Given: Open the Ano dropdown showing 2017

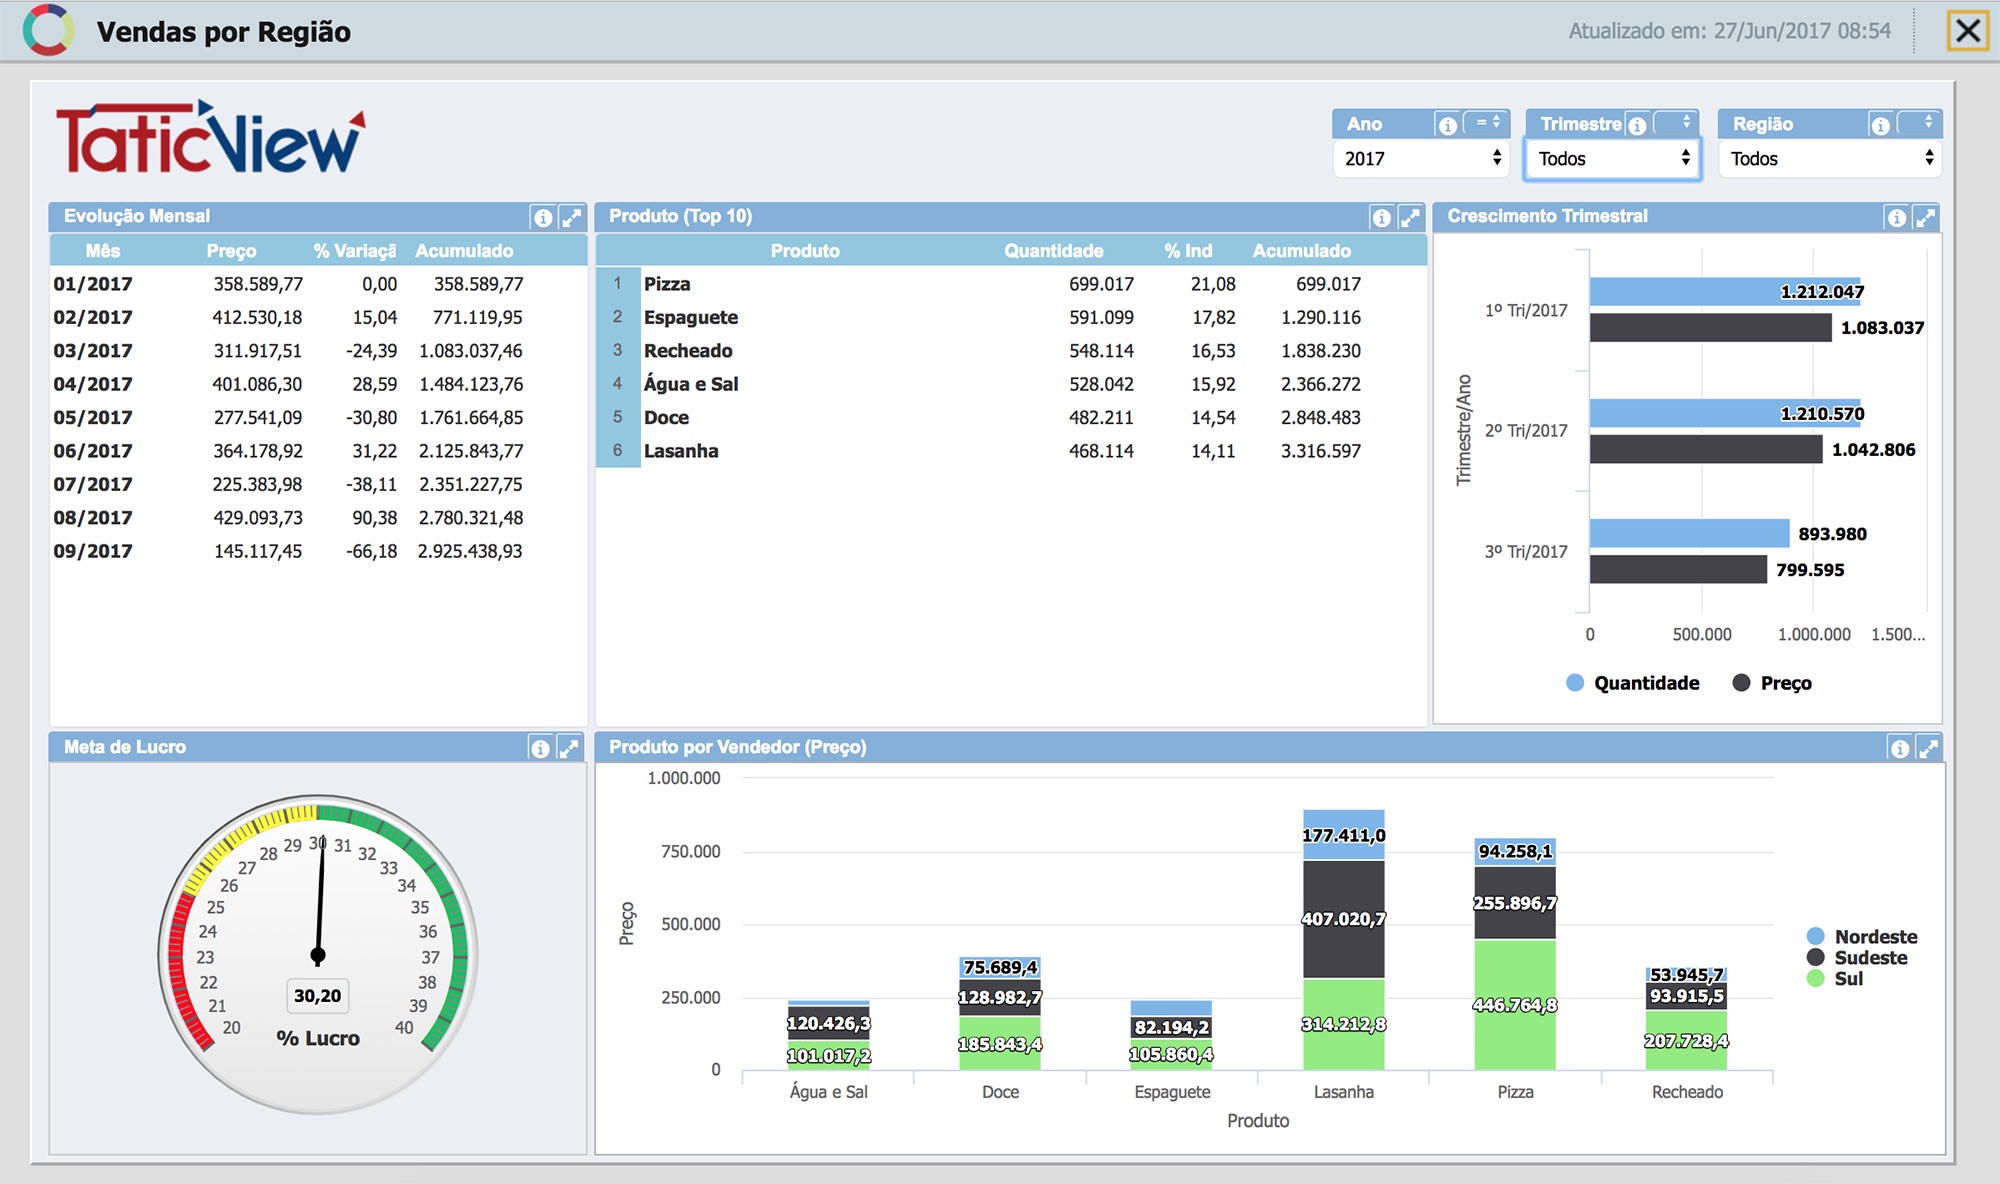Looking at the screenshot, I should click(x=1421, y=158).
